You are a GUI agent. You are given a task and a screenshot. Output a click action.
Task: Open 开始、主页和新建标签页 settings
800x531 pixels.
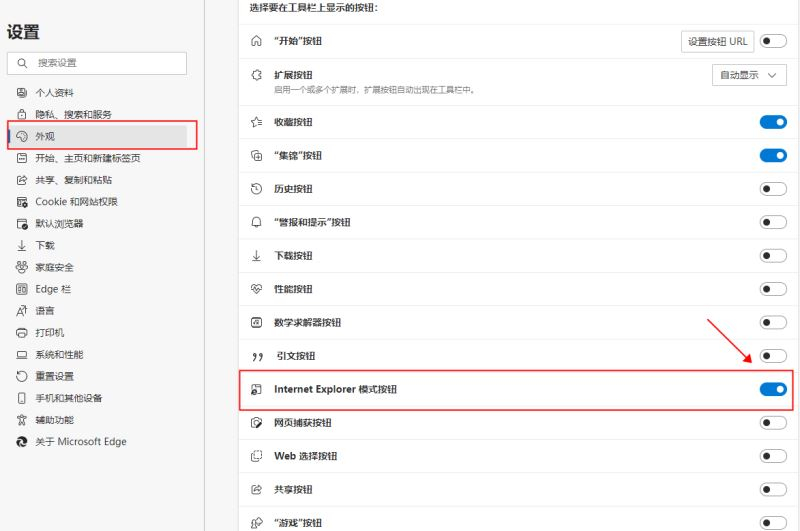pos(87,158)
